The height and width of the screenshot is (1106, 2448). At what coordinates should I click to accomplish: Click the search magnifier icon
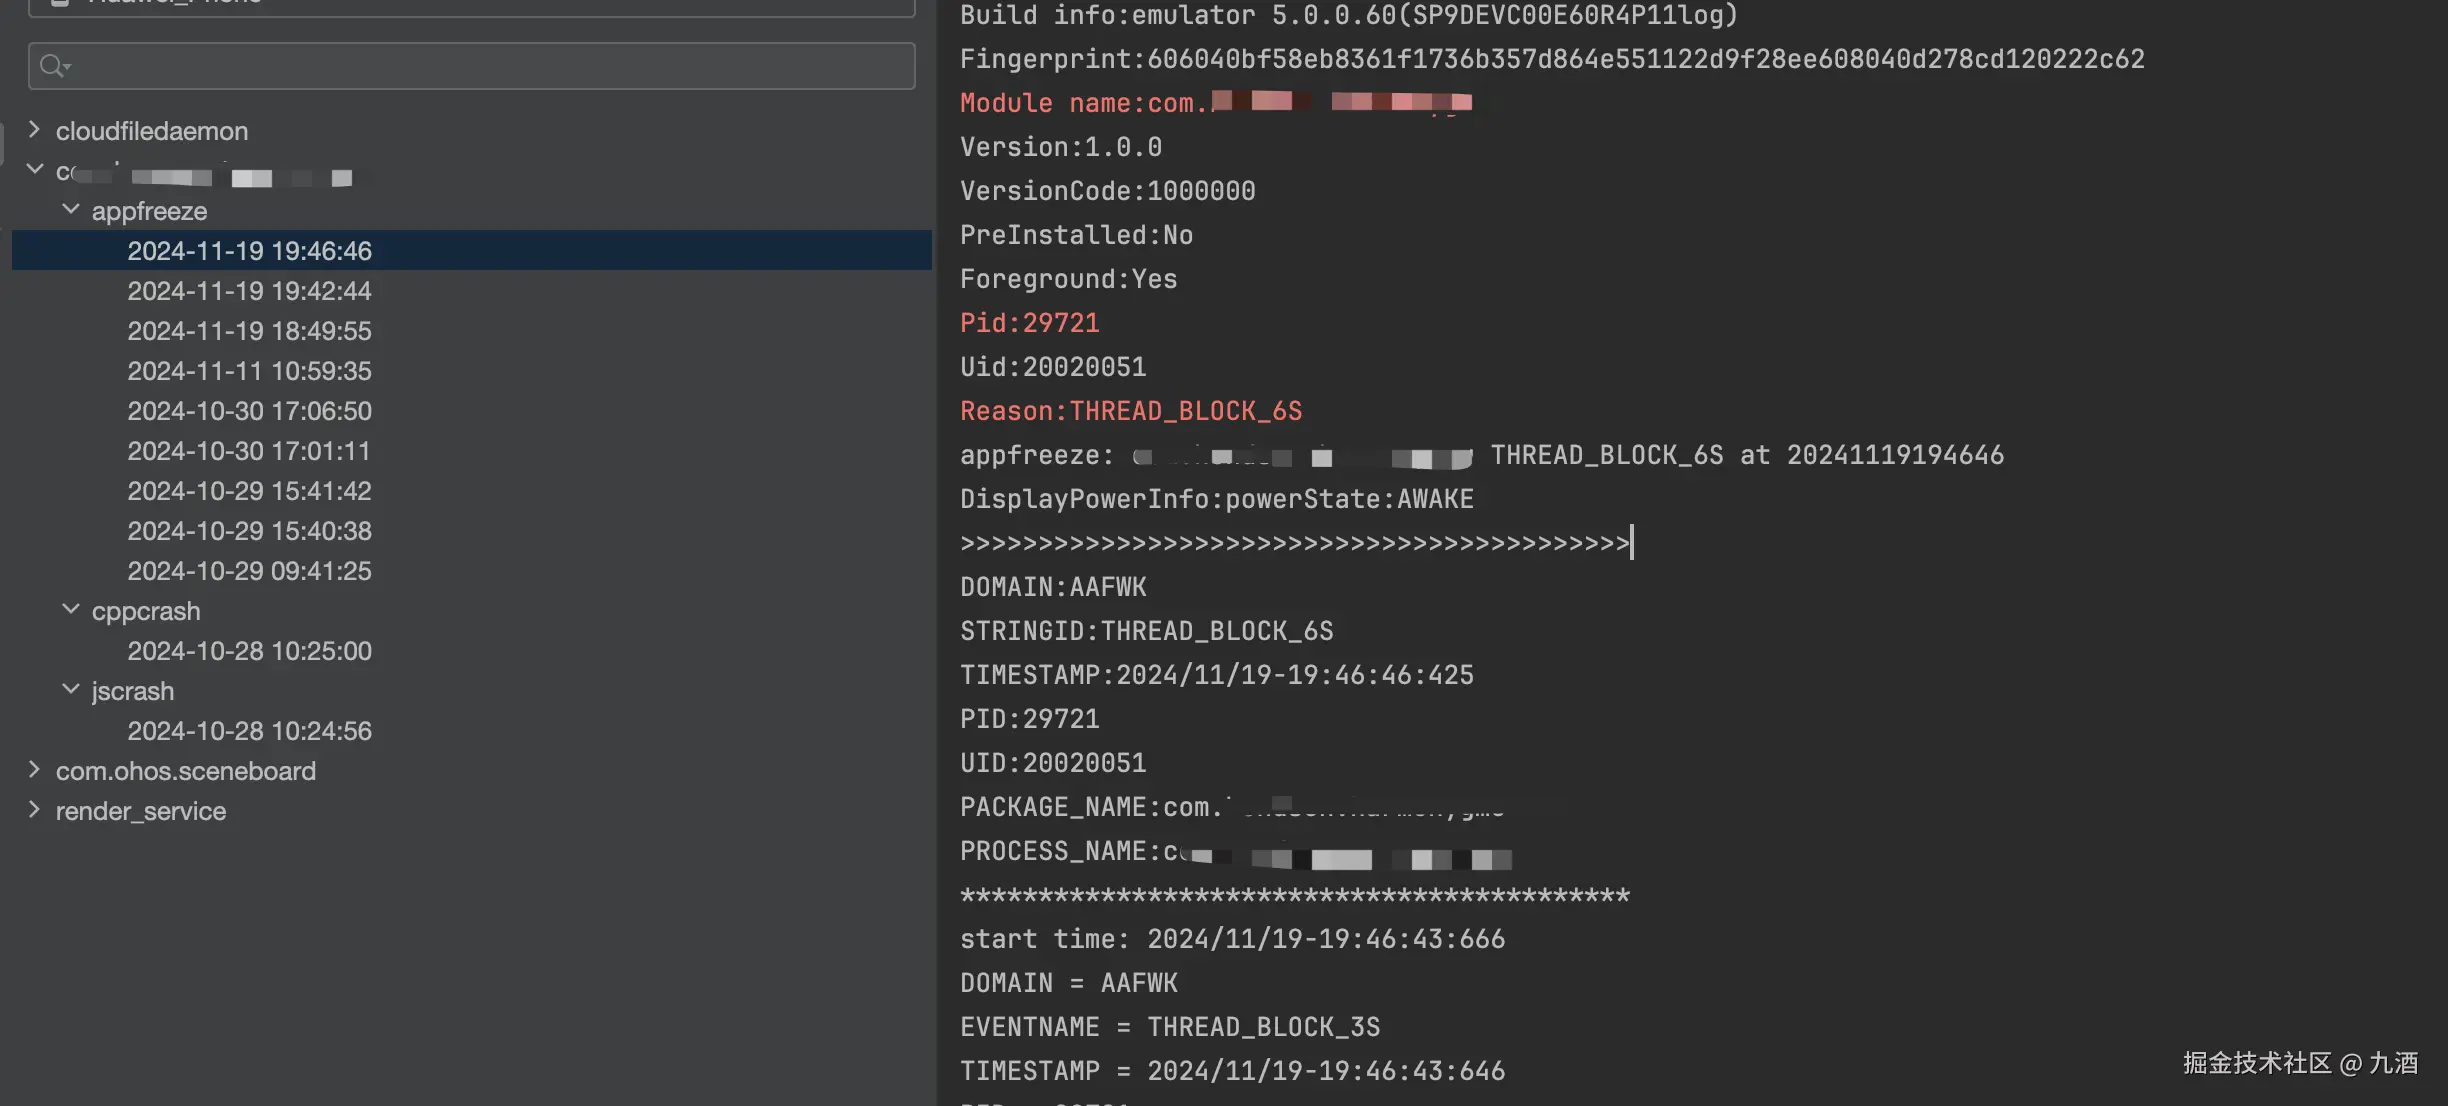click(52, 66)
